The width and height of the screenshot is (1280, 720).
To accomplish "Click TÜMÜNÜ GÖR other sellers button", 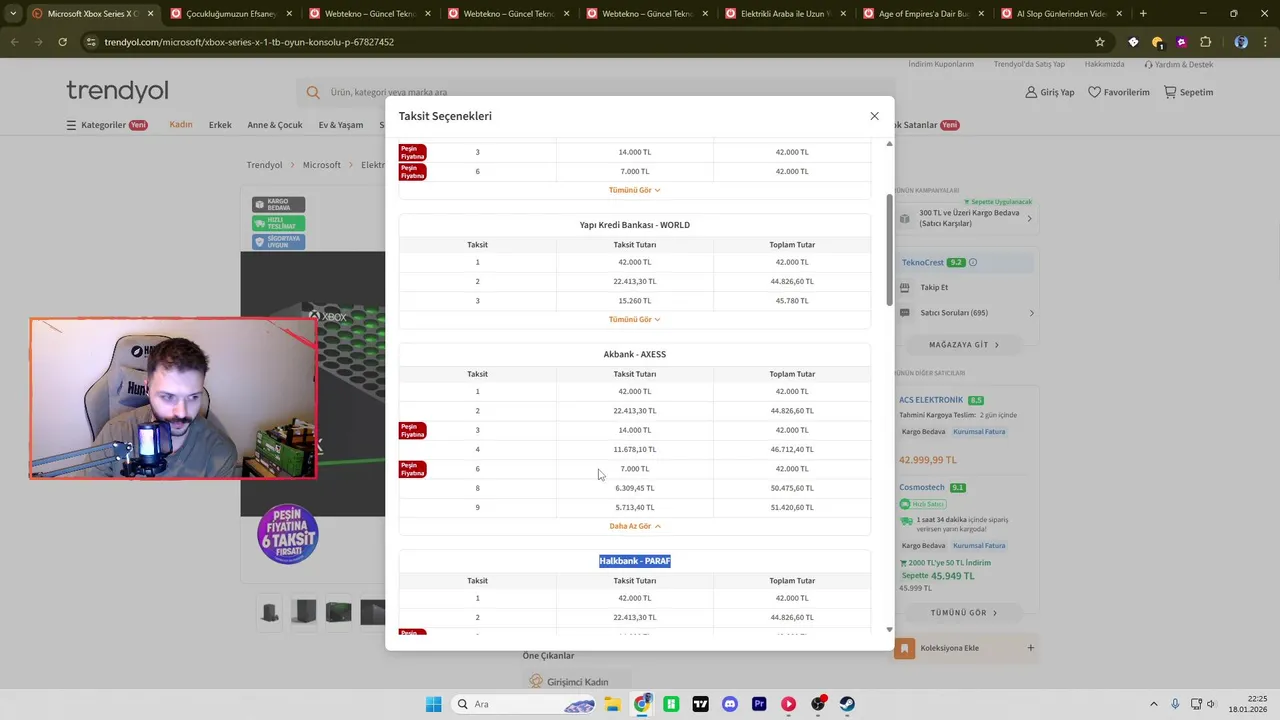I will coord(964,613).
